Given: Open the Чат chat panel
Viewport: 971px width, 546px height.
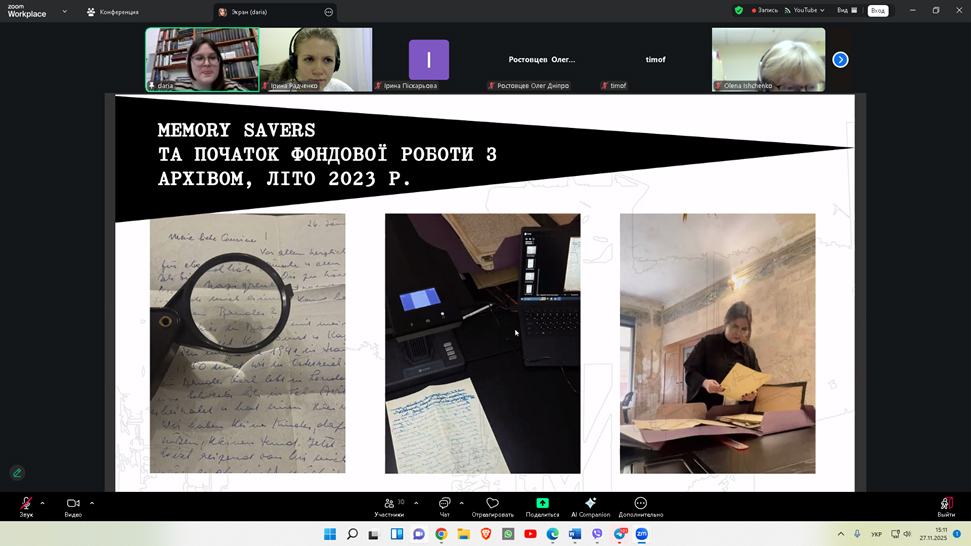Looking at the screenshot, I should click(x=445, y=504).
